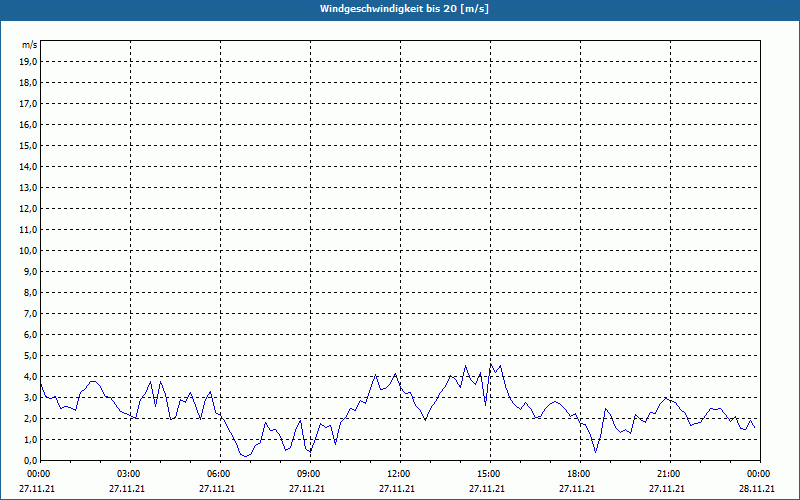Select the '9,0' y-axis label
This screenshot has width=800, height=500.
tap(30, 271)
